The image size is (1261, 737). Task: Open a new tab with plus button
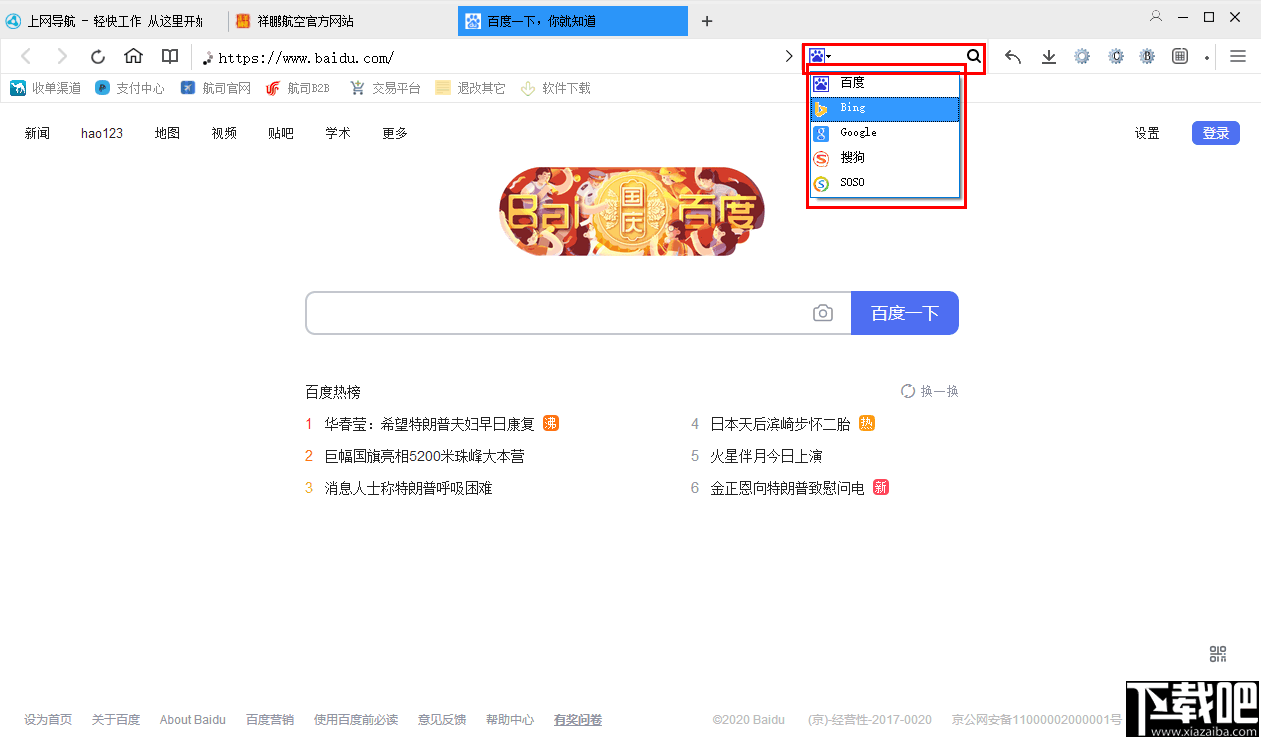pos(707,21)
